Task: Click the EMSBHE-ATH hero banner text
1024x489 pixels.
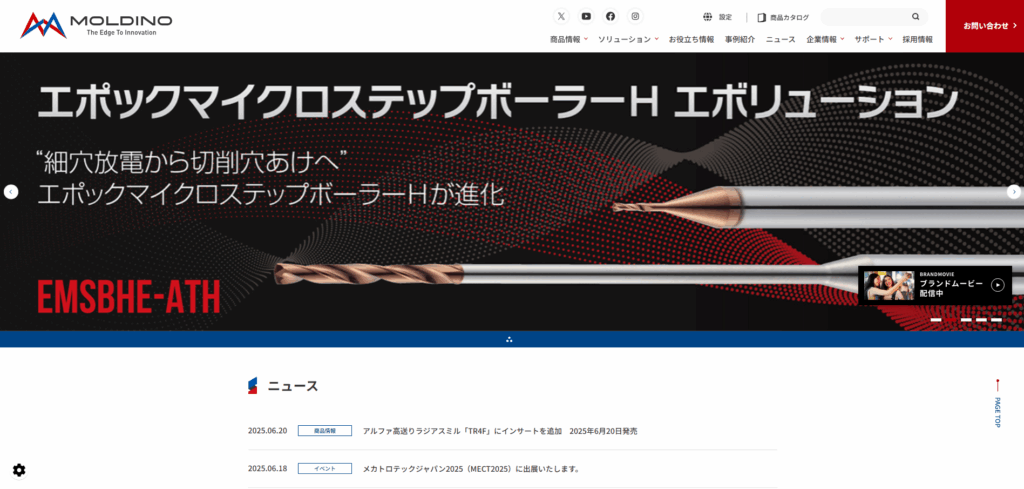Action: point(128,297)
